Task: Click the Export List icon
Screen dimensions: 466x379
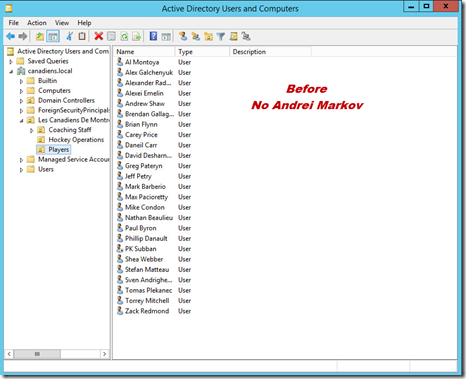Action: coord(136,36)
